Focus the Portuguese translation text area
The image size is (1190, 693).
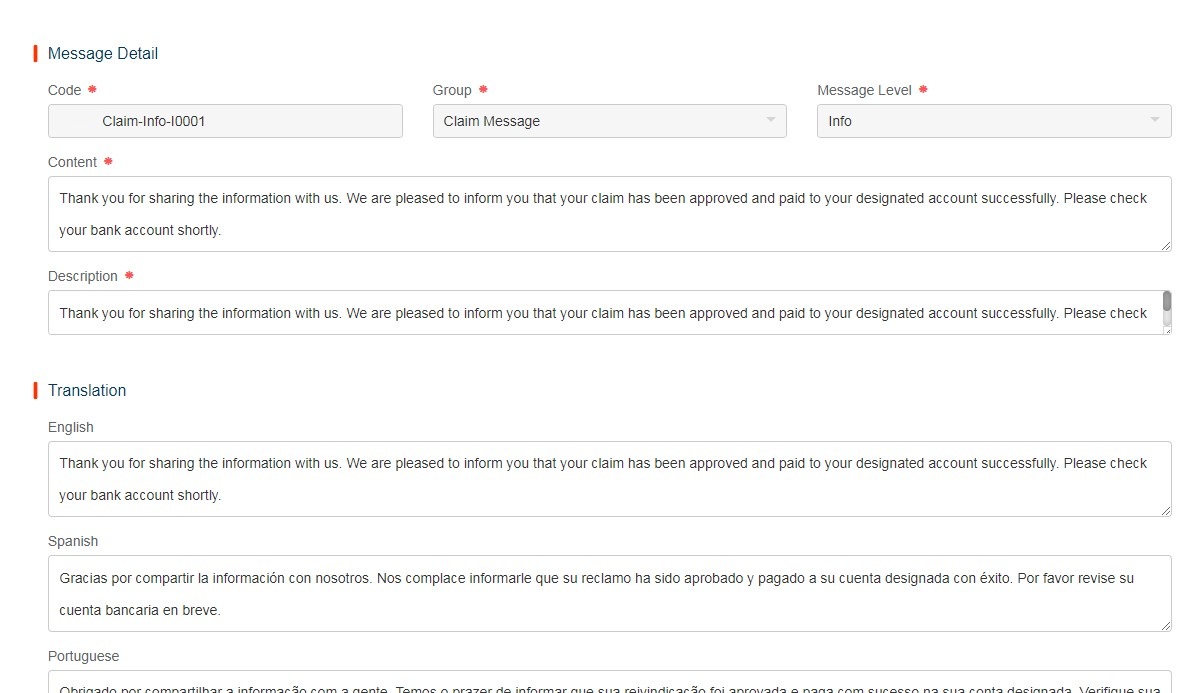[609, 683]
